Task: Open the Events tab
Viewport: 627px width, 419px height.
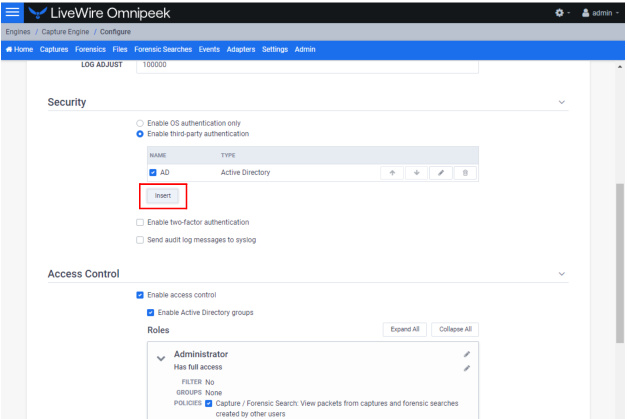Action: point(209,49)
